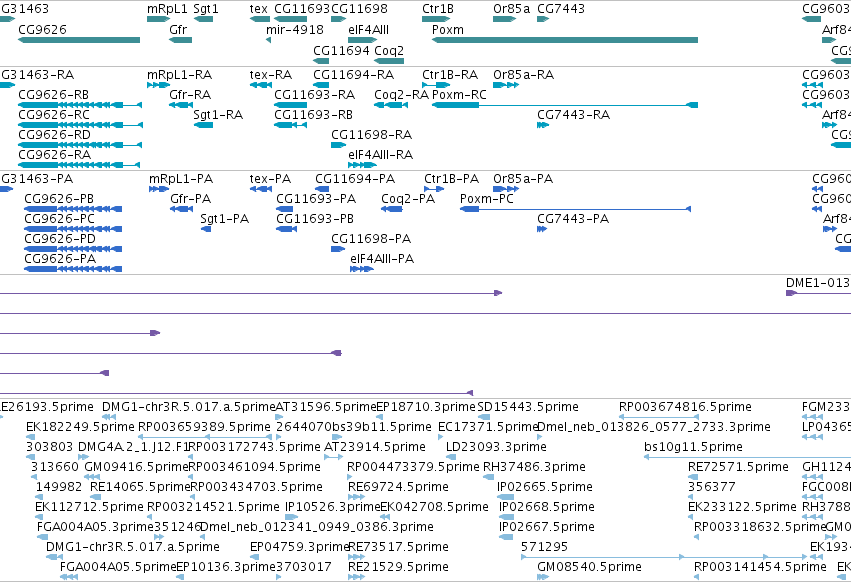This screenshot has width=851, height=582.
Task: Select the Poxm-PC protein label
Action: click(x=486, y=199)
